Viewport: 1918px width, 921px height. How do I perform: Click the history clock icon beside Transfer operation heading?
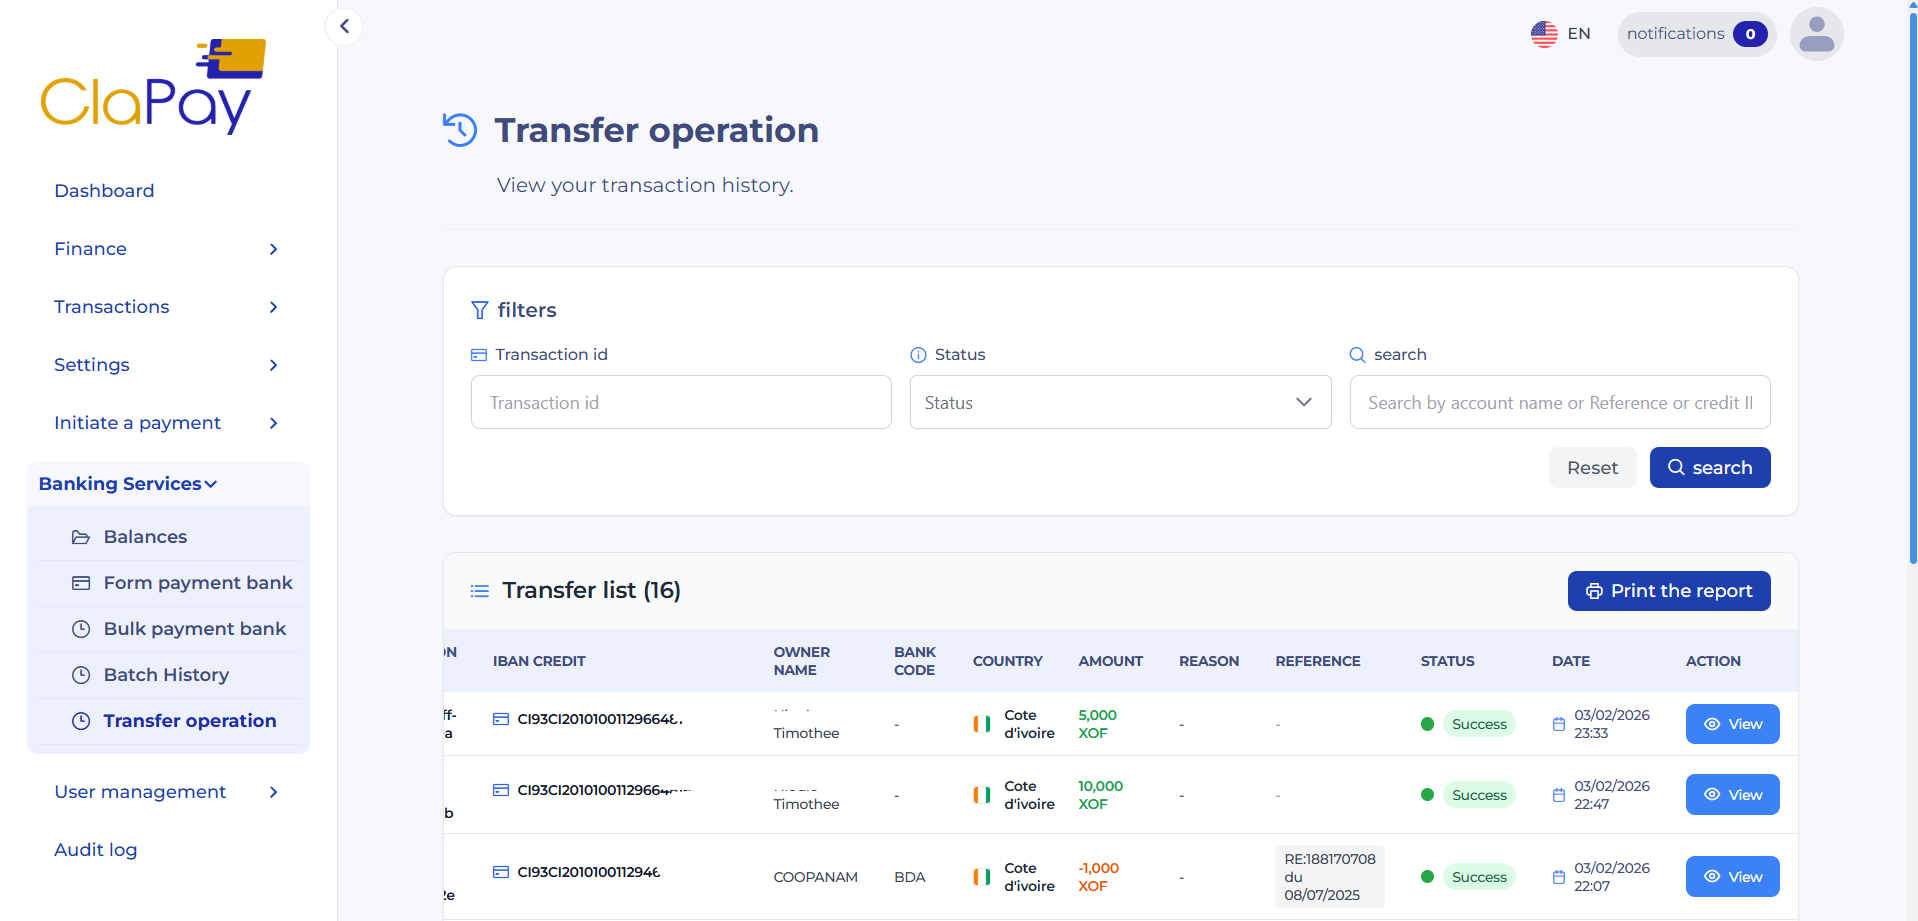[x=460, y=129]
